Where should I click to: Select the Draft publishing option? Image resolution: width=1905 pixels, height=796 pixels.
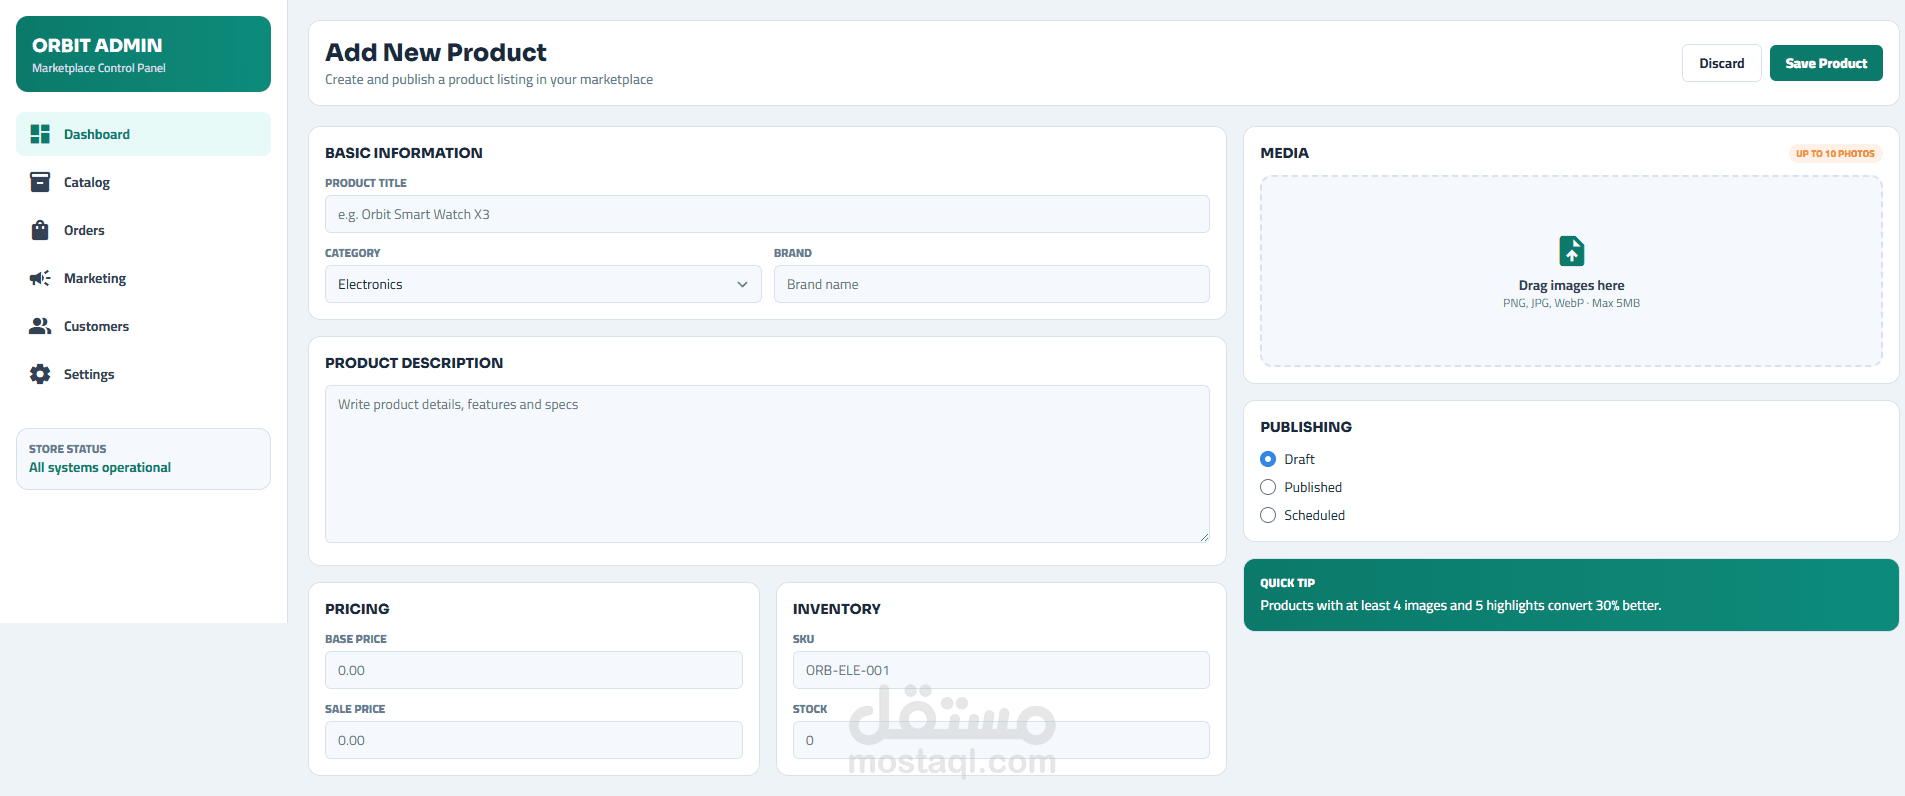click(1268, 459)
